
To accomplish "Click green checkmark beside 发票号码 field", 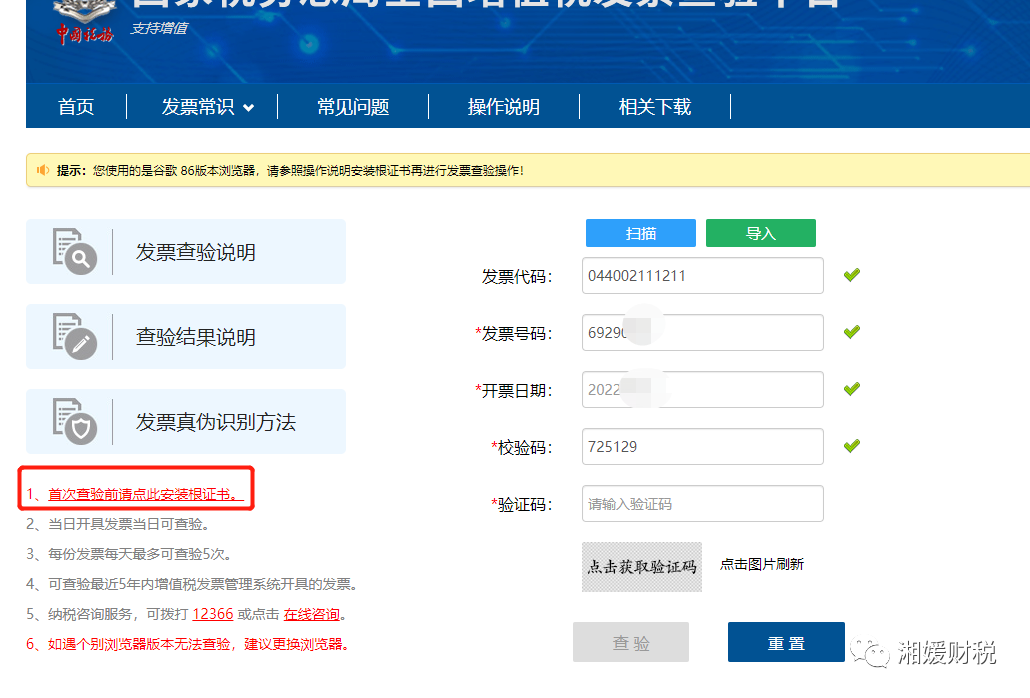I will [x=851, y=332].
